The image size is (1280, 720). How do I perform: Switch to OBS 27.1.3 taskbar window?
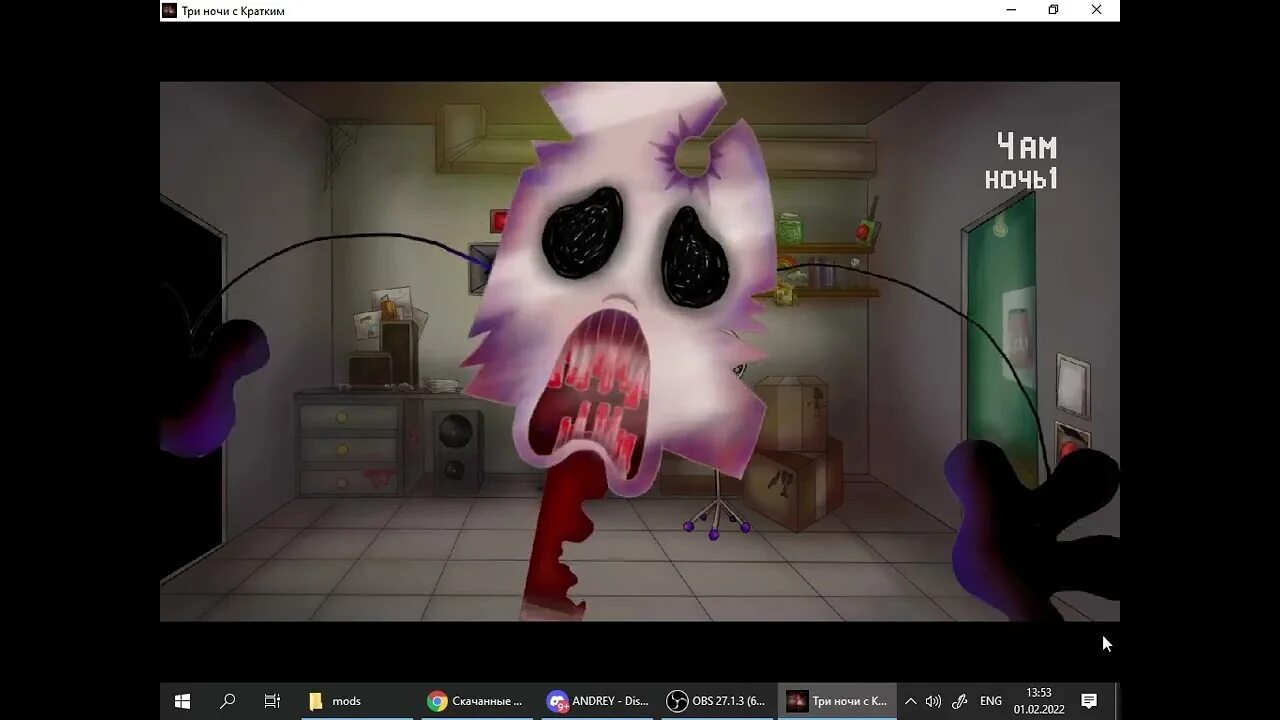click(x=716, y=701)
